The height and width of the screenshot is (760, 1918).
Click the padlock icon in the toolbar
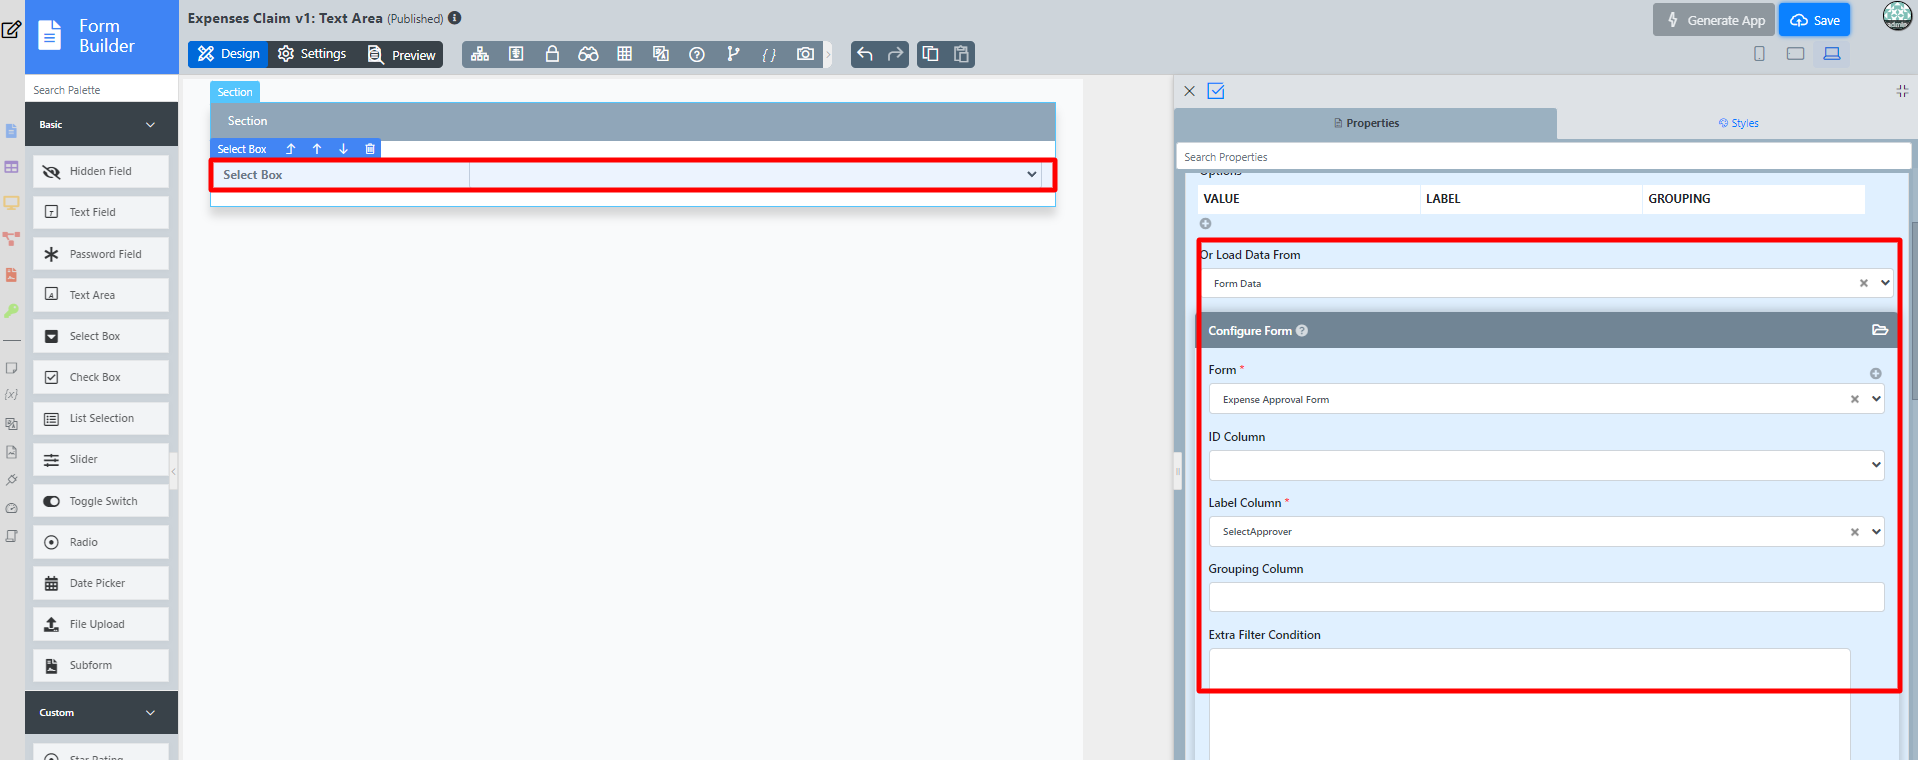[552, 54]
